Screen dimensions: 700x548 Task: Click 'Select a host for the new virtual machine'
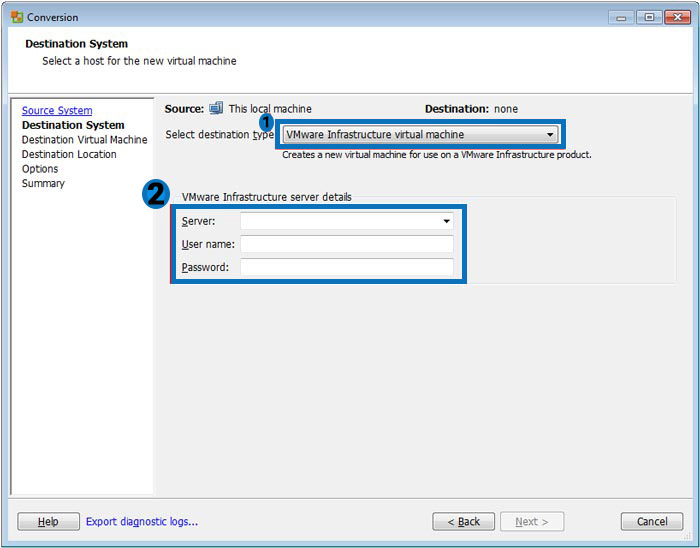tap(139, 61)
